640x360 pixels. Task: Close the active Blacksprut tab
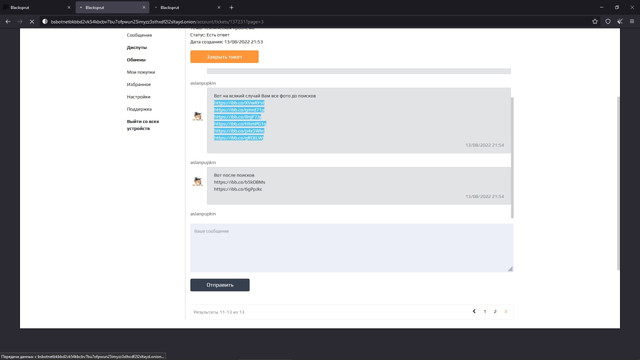pyautogui.click(x=144, y=7)
